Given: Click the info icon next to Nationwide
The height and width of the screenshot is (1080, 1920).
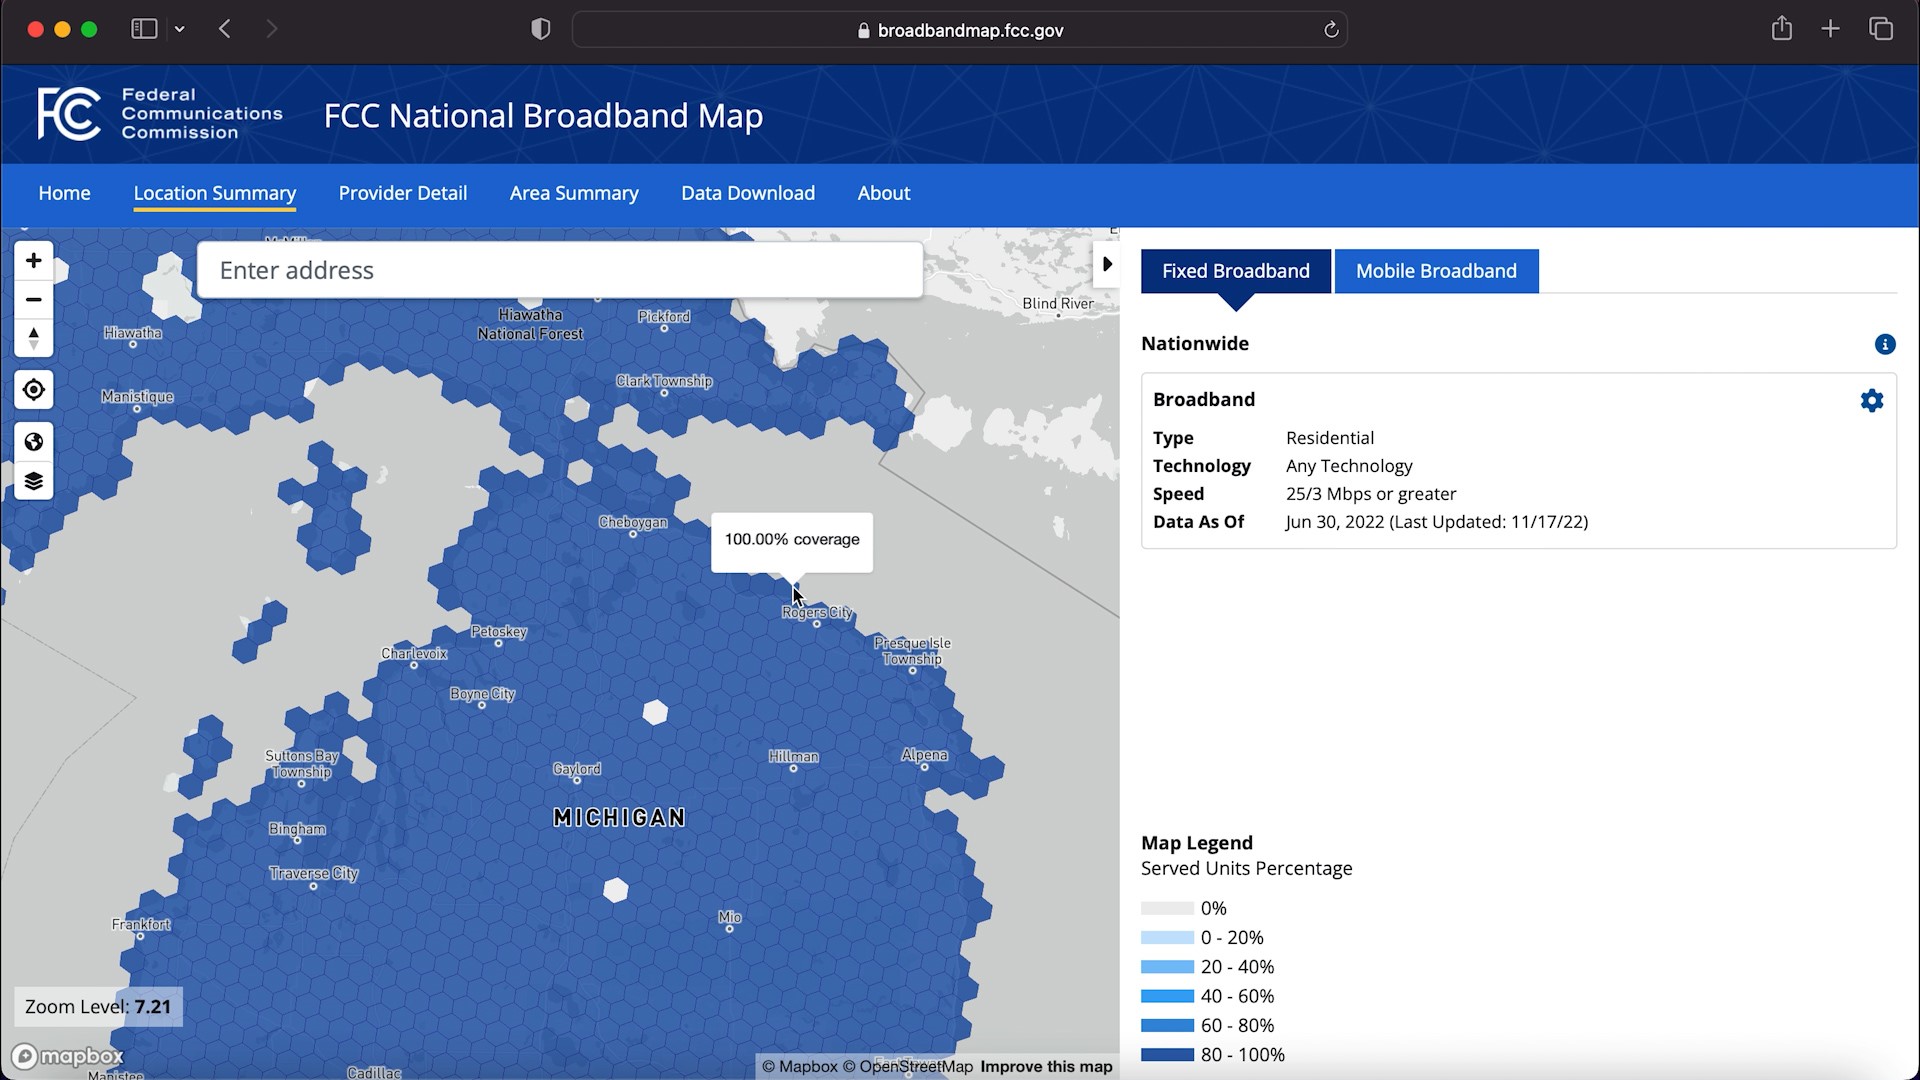Looking at the screenshot, I should [1885, 343].
